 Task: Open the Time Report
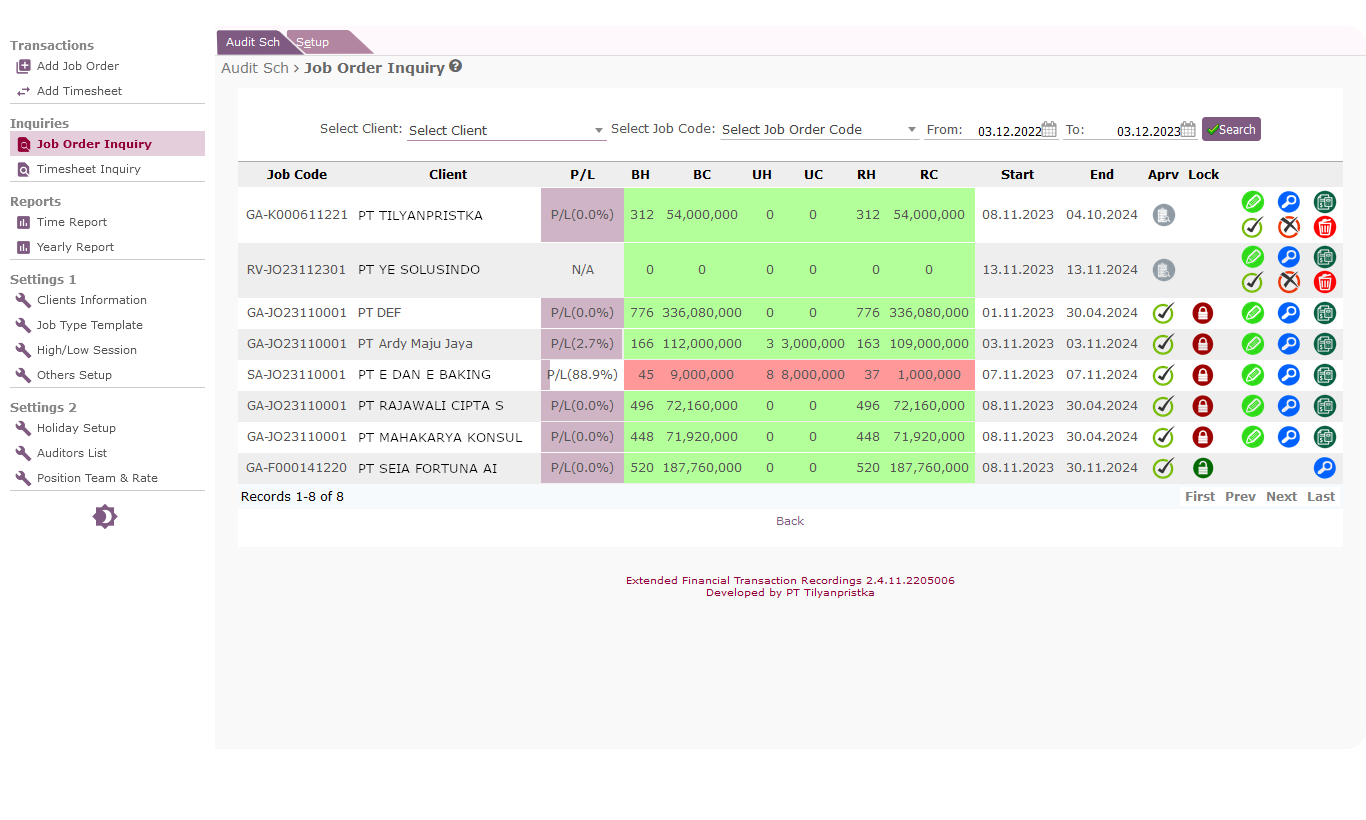(x=72, y=222)
